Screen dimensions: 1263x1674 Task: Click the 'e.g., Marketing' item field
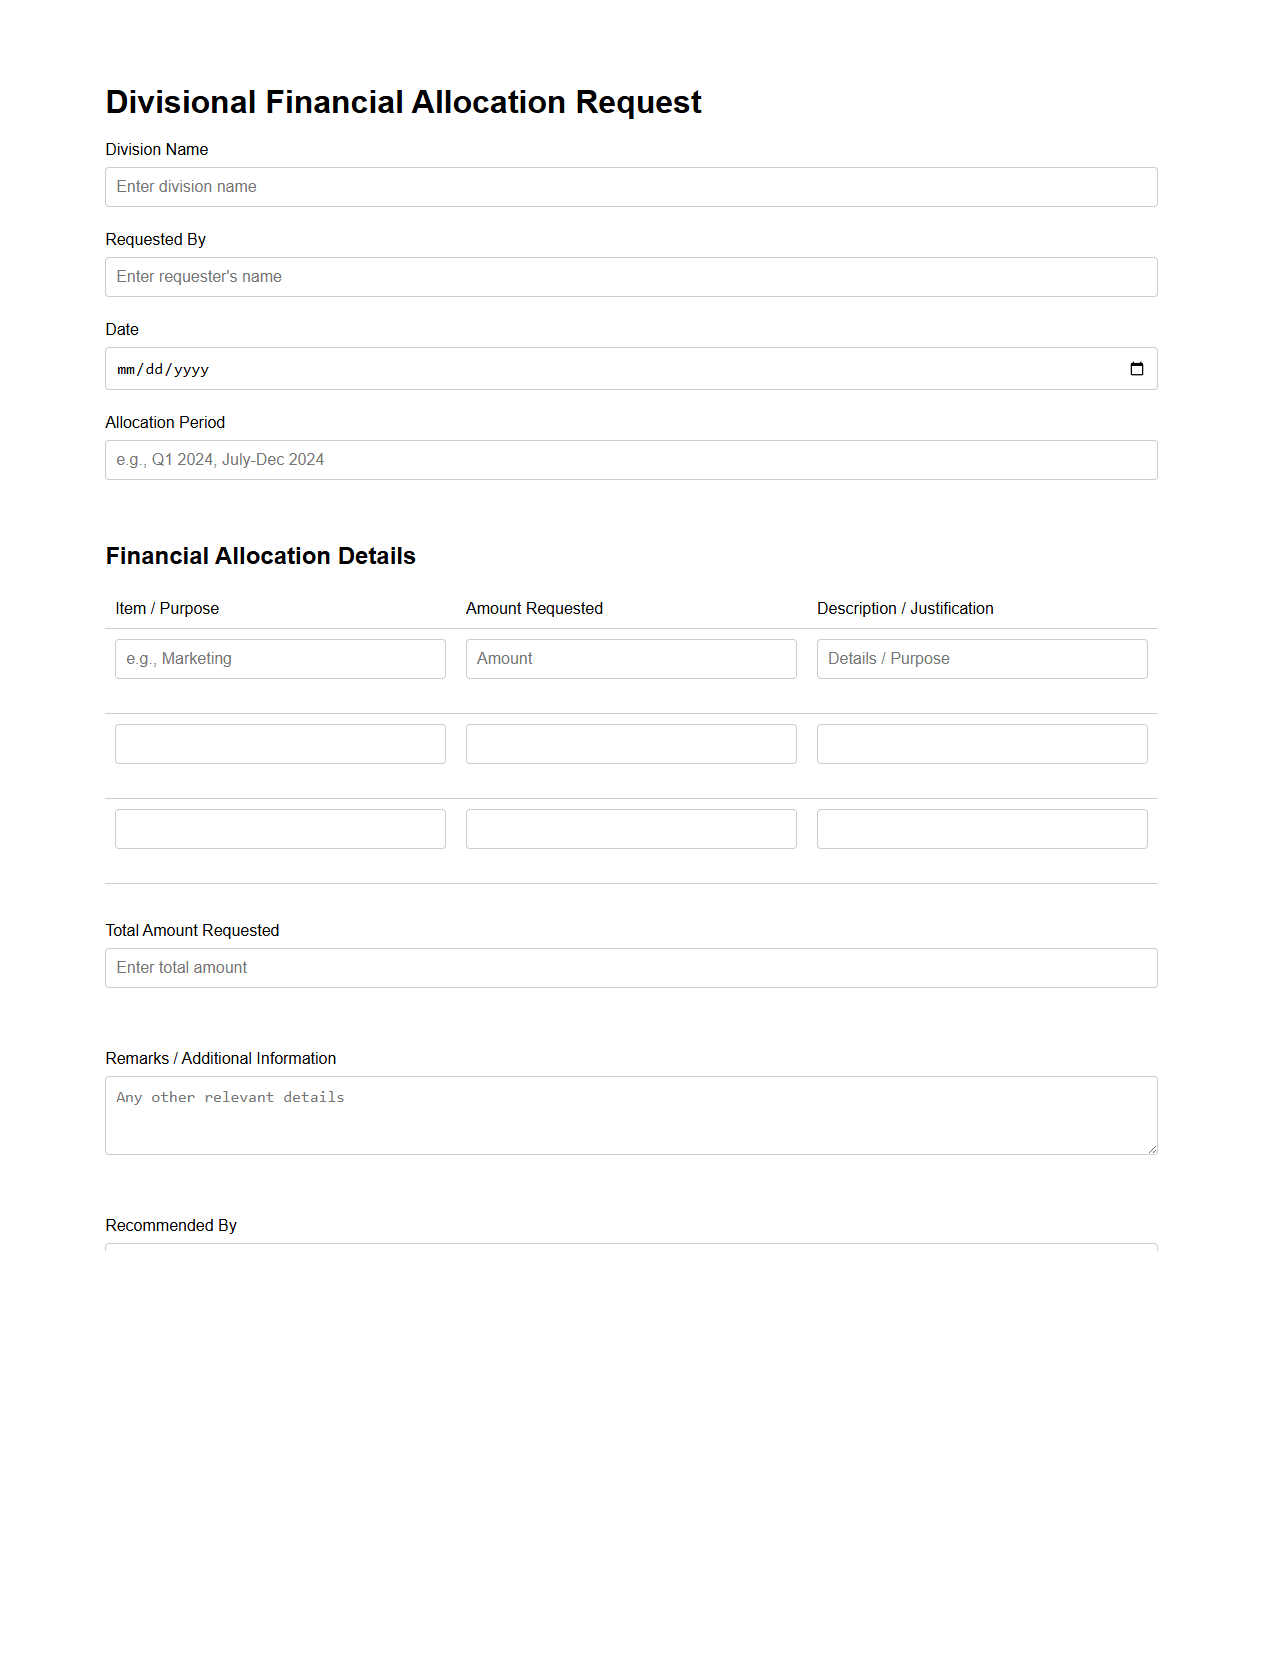coord(280,659)
